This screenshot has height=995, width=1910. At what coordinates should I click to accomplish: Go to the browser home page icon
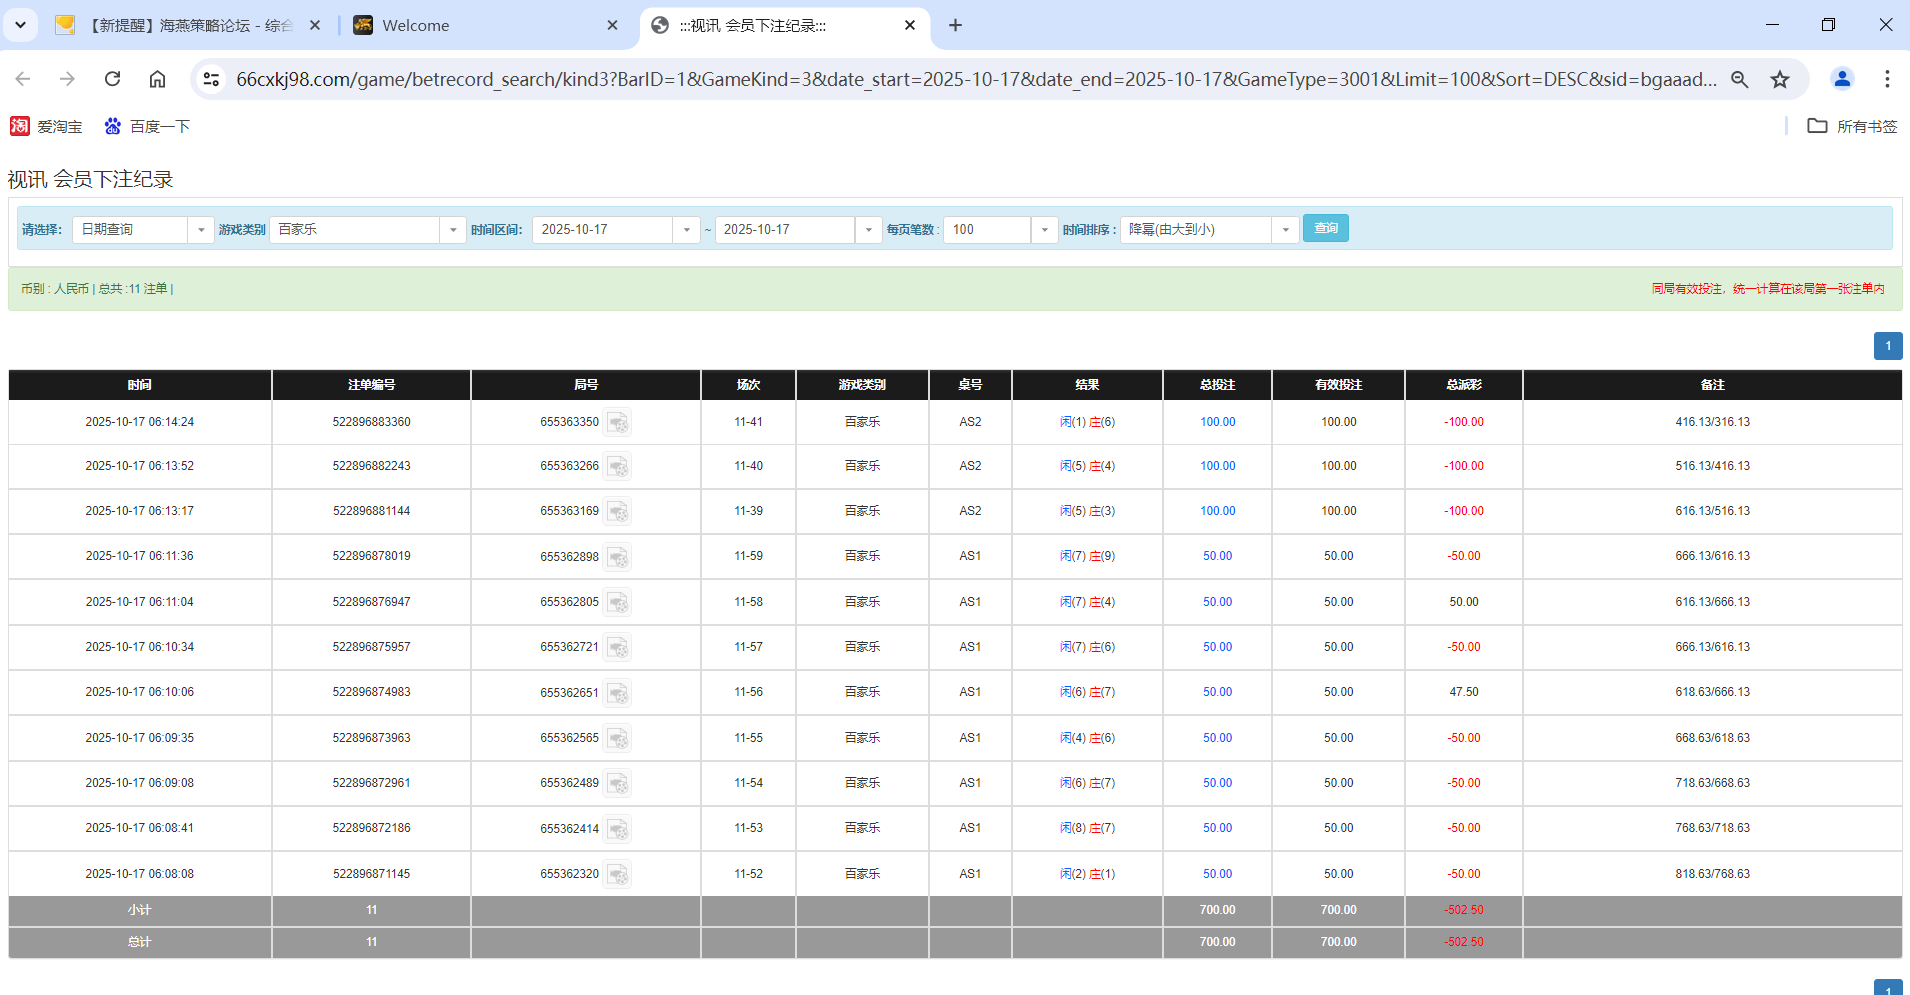(x=157, y=79)
